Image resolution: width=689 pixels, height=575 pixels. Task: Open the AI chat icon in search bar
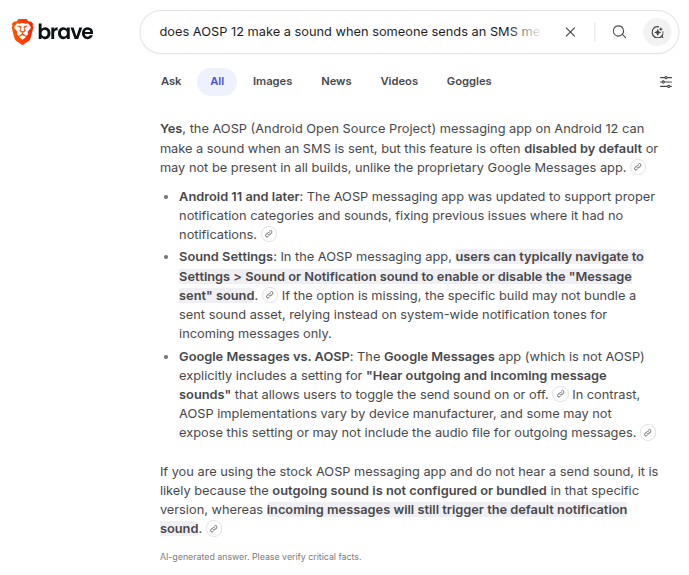click(x=657, y=32)
